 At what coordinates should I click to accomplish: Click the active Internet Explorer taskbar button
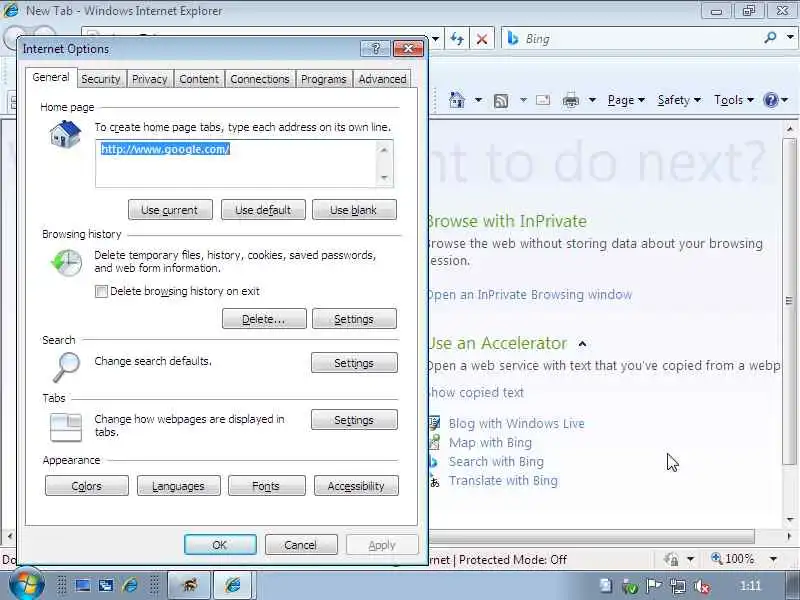233,585
